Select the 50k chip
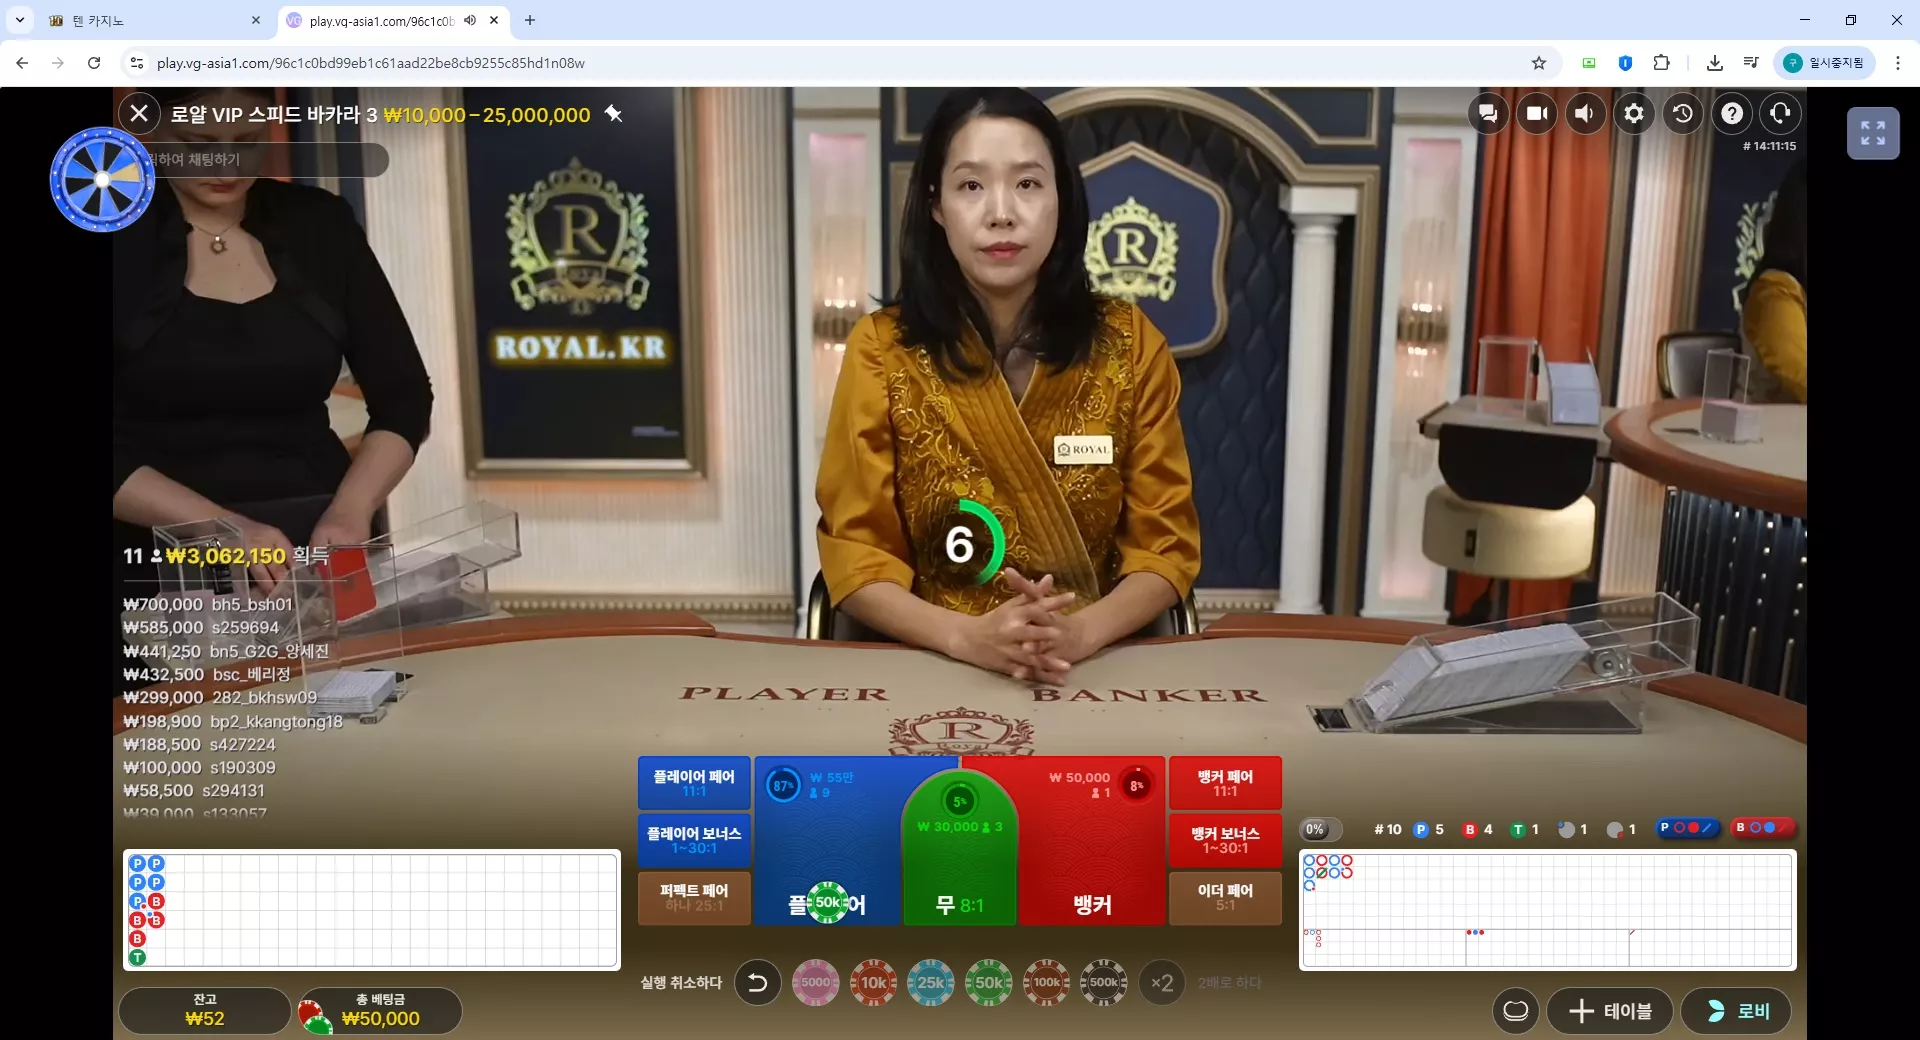Viewport: 1920px width, 1040px height. [989, 983]
